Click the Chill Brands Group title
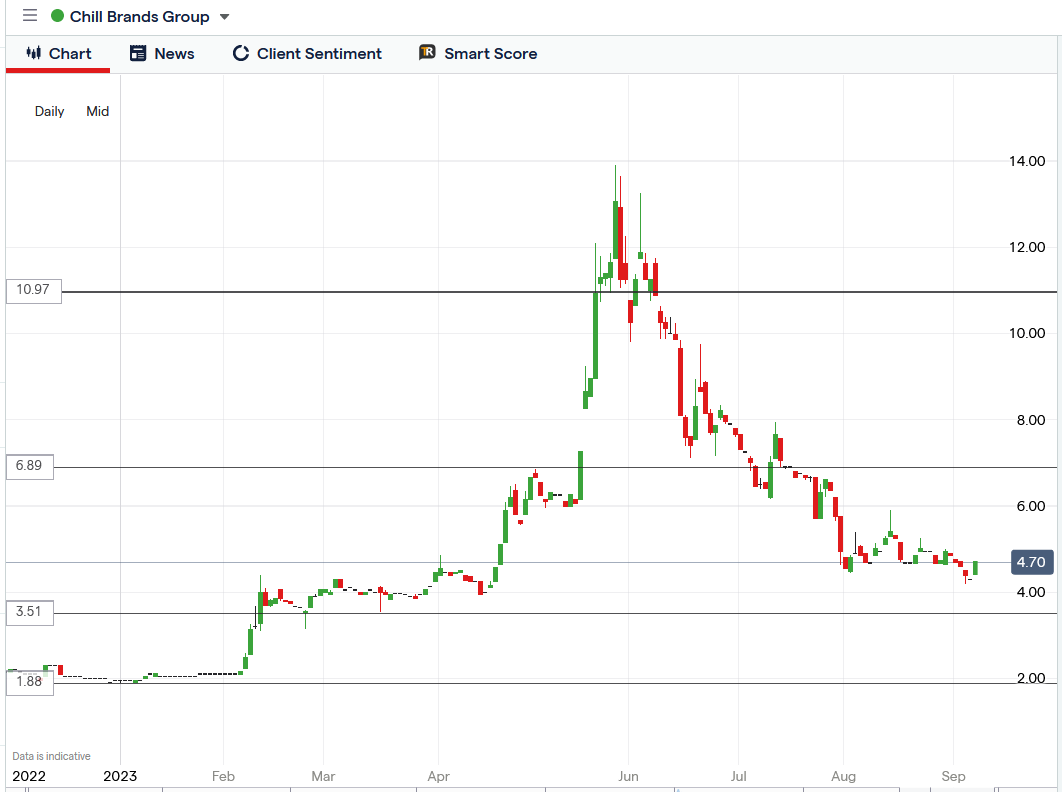1062x792 pixels. click(x=140, y=16)
